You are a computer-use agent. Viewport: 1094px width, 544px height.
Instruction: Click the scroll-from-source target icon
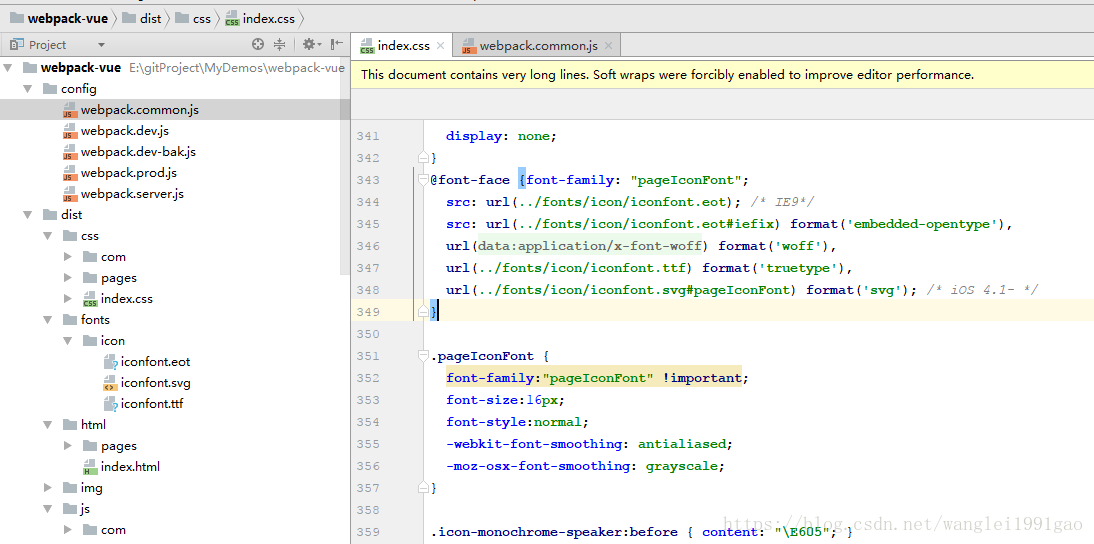[258, 45]
